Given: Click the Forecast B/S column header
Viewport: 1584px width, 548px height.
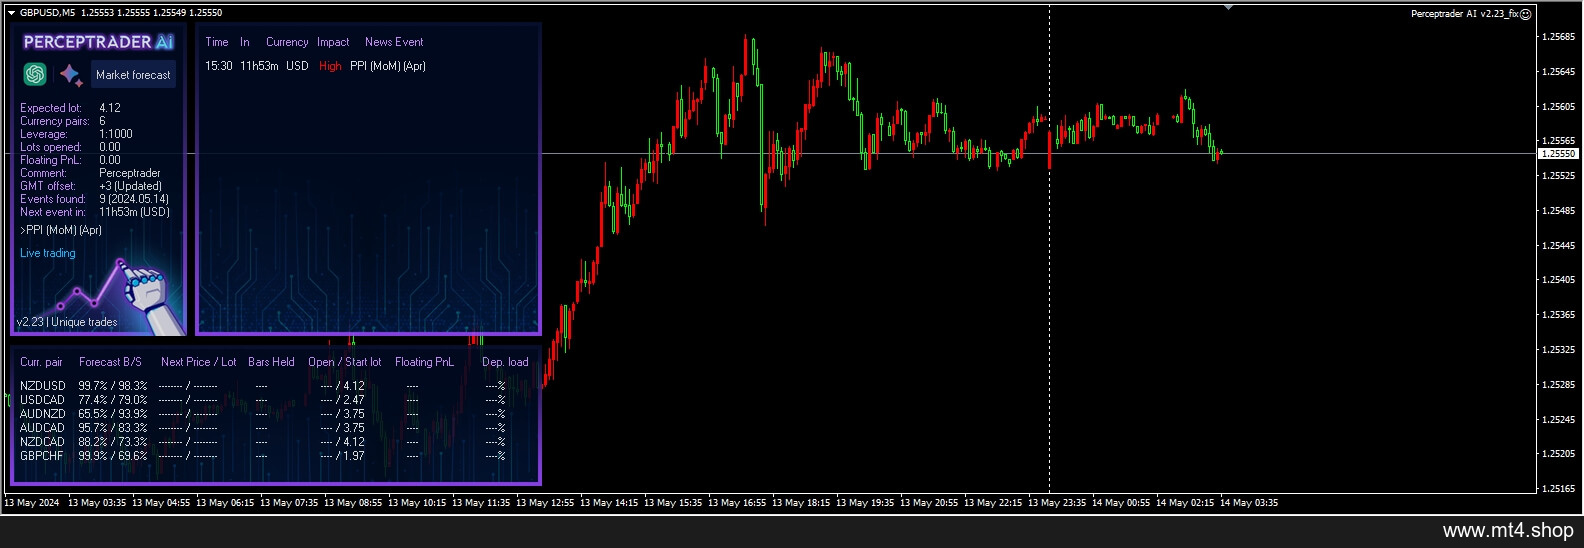Looking at the screenshot, I should [110, 362].
